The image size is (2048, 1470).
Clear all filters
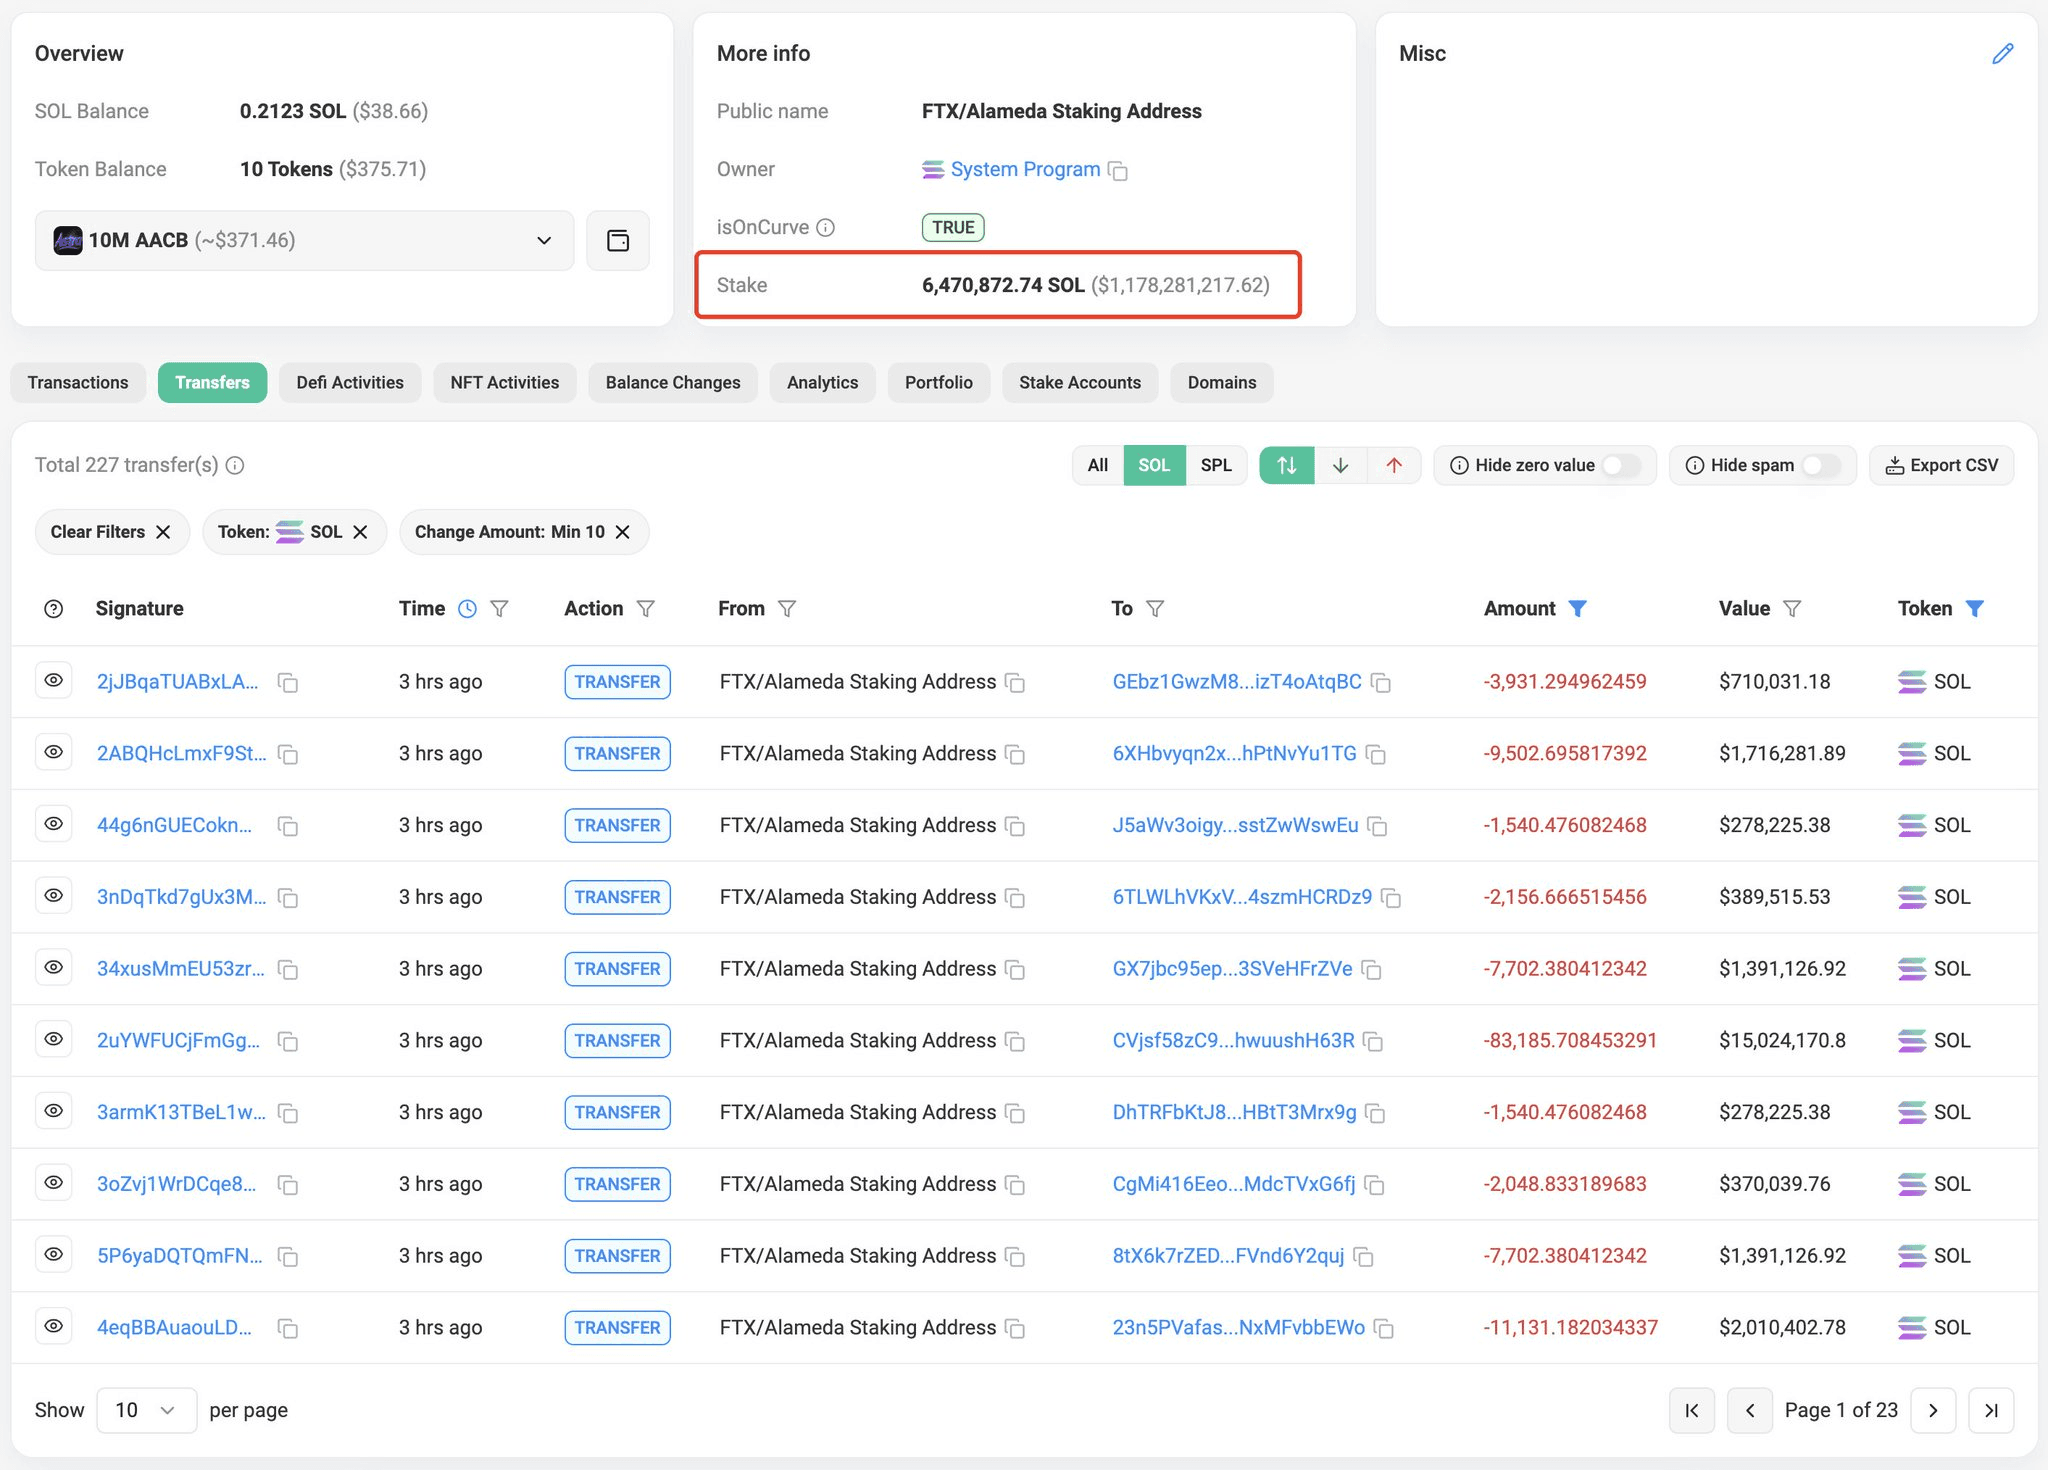[110, 532]
